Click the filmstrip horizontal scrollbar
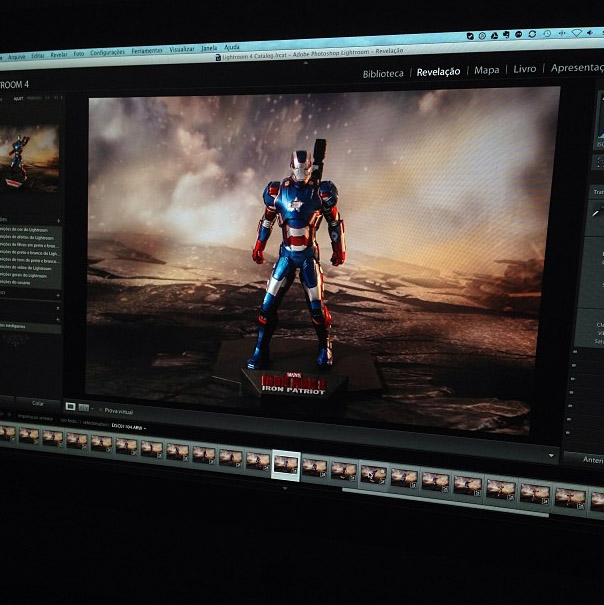 pos(445,502)
